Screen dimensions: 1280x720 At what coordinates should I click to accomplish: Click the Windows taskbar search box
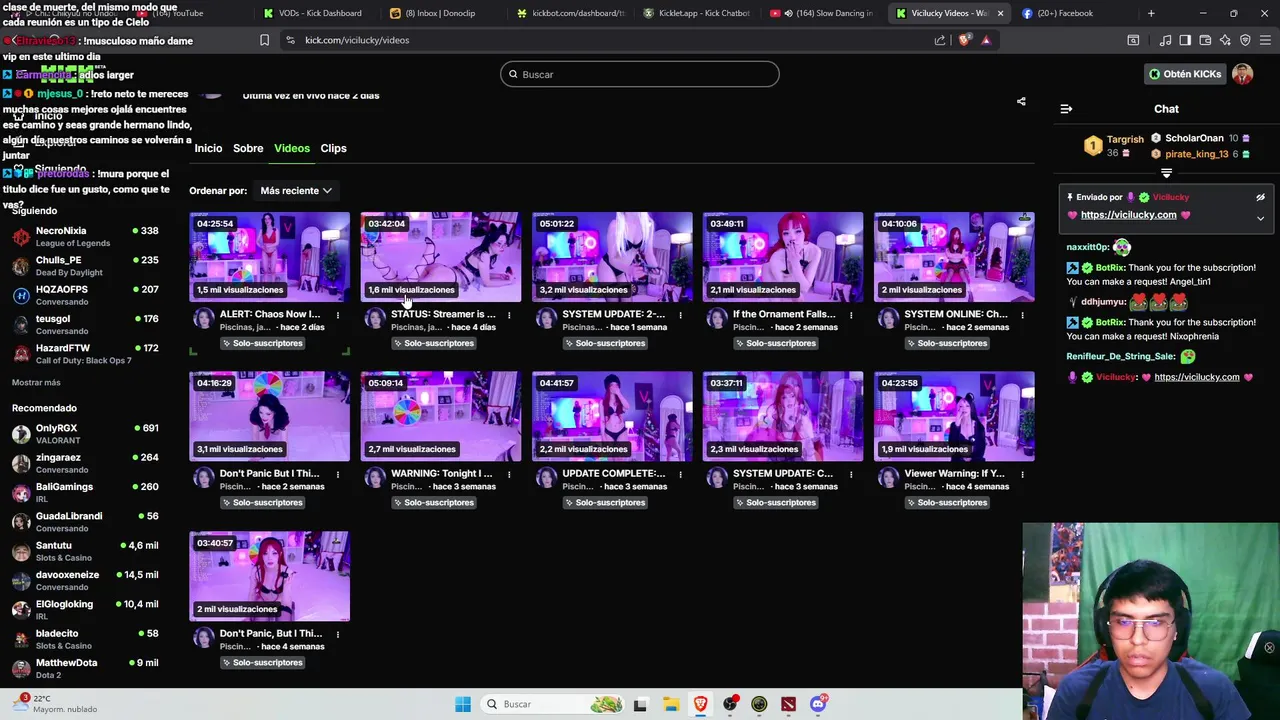(551, 704)
